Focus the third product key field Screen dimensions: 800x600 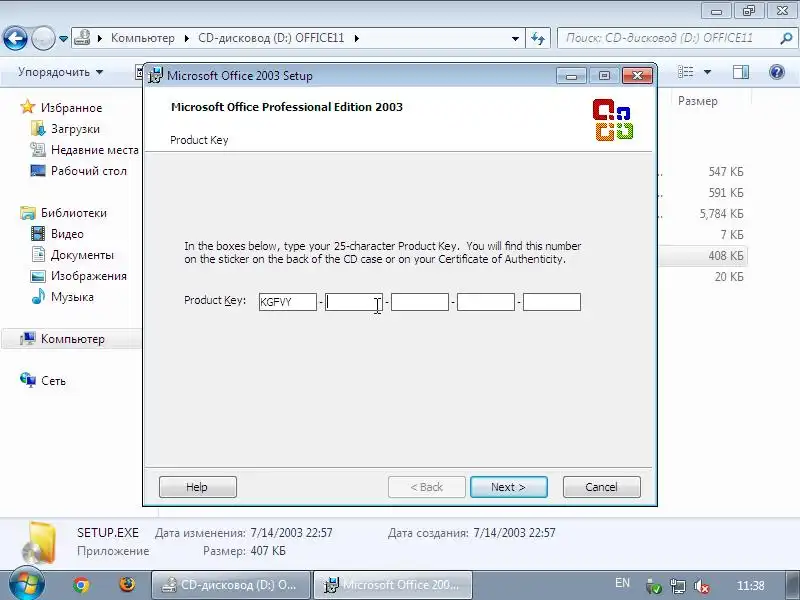[420, 302]
